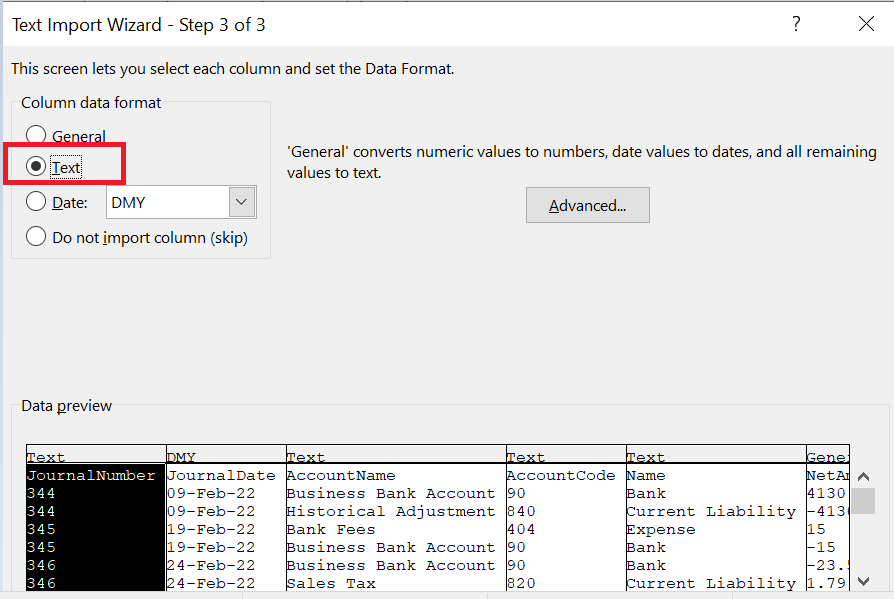Open the Advanced settings button
894x599 pixels.
pyautogui.click(x=587, y=205)
